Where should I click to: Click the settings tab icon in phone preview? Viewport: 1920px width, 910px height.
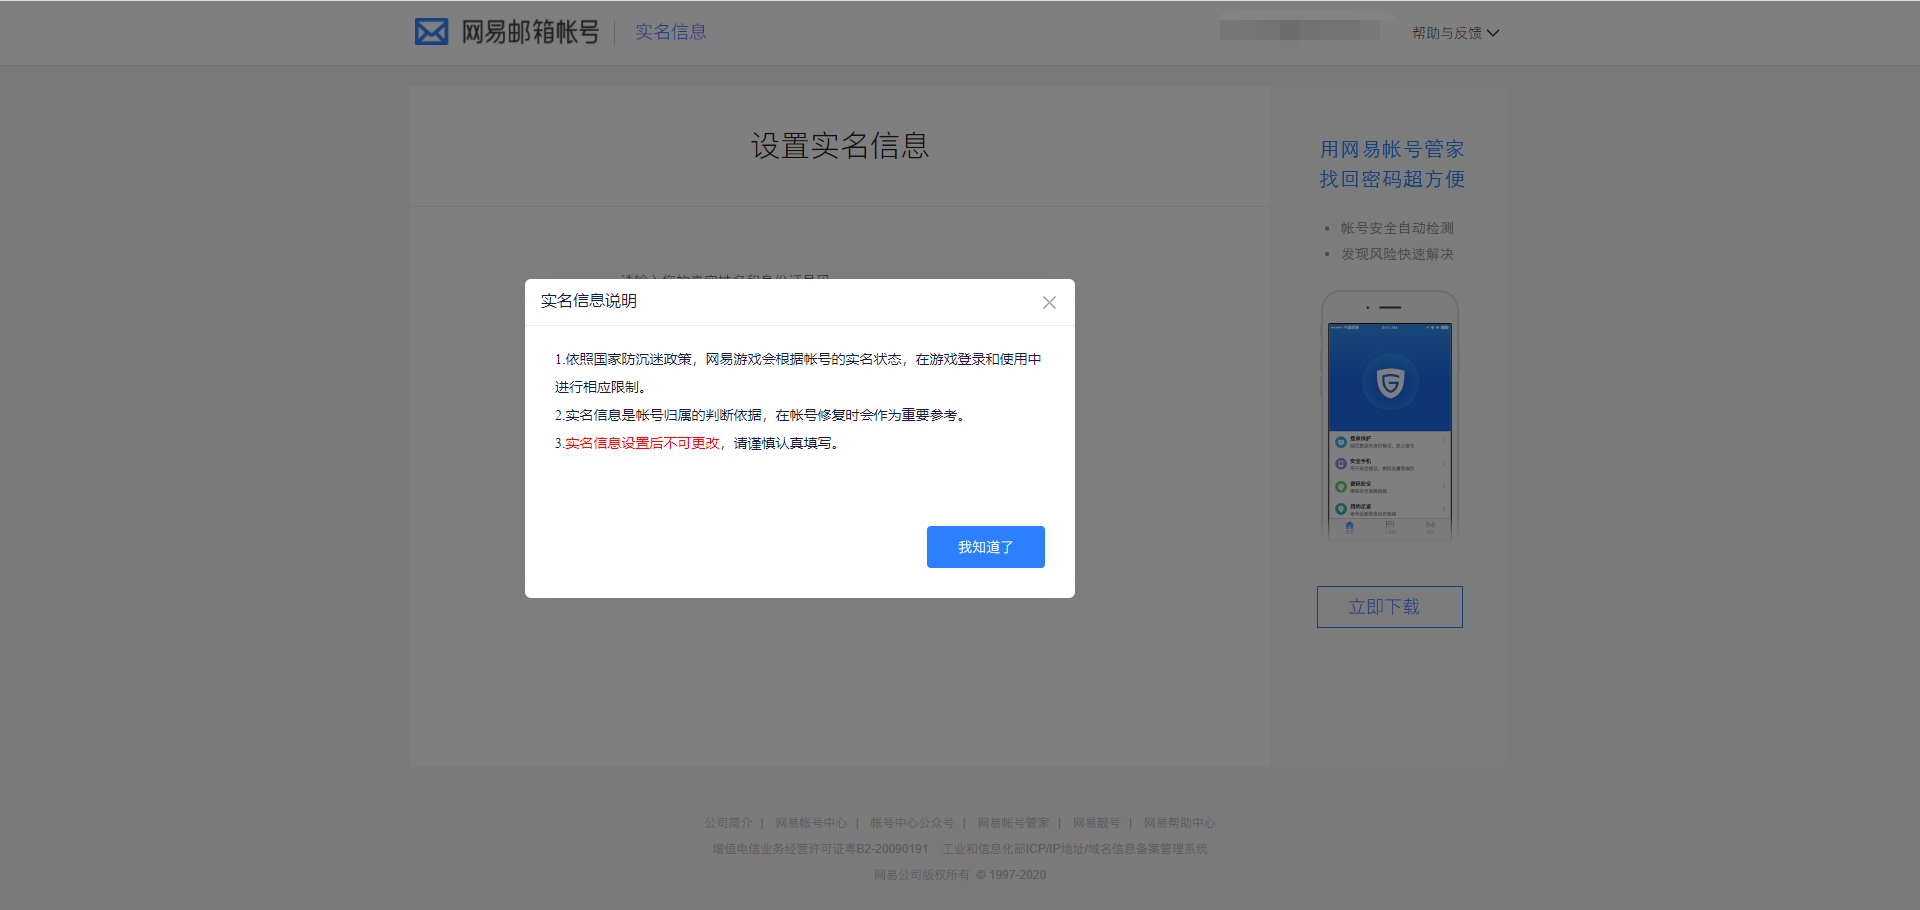[1429, 525]
